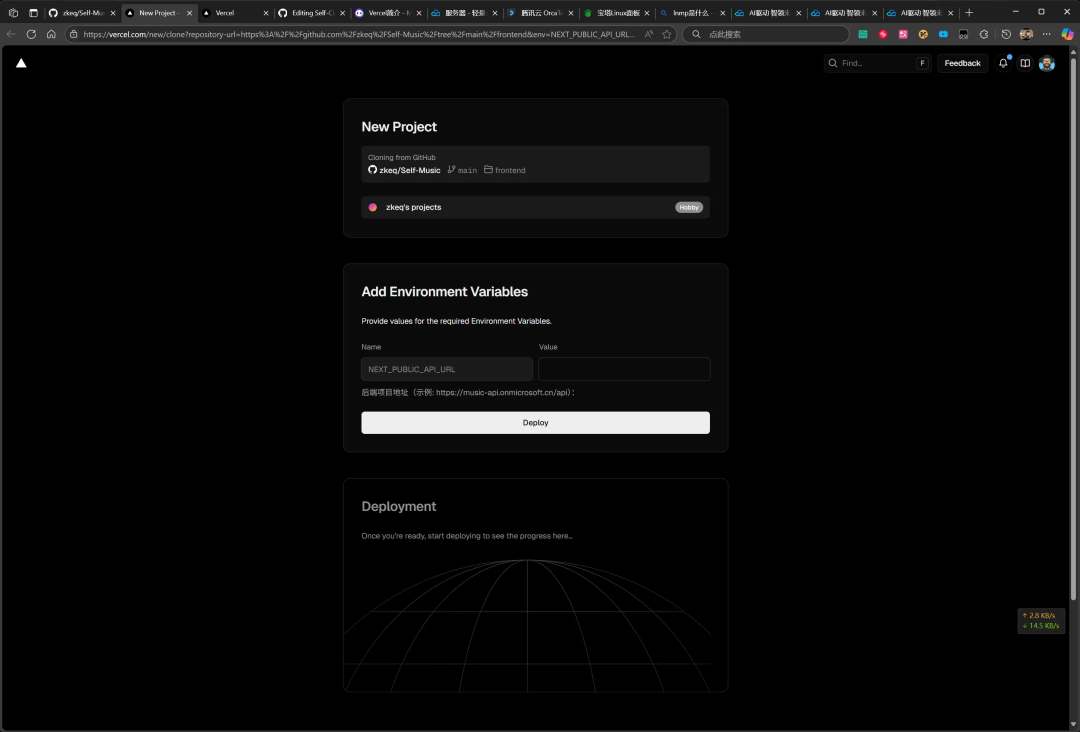Open the user avatar menu
Viewport: 1080px width, 732px height.
pos(1047,63)
